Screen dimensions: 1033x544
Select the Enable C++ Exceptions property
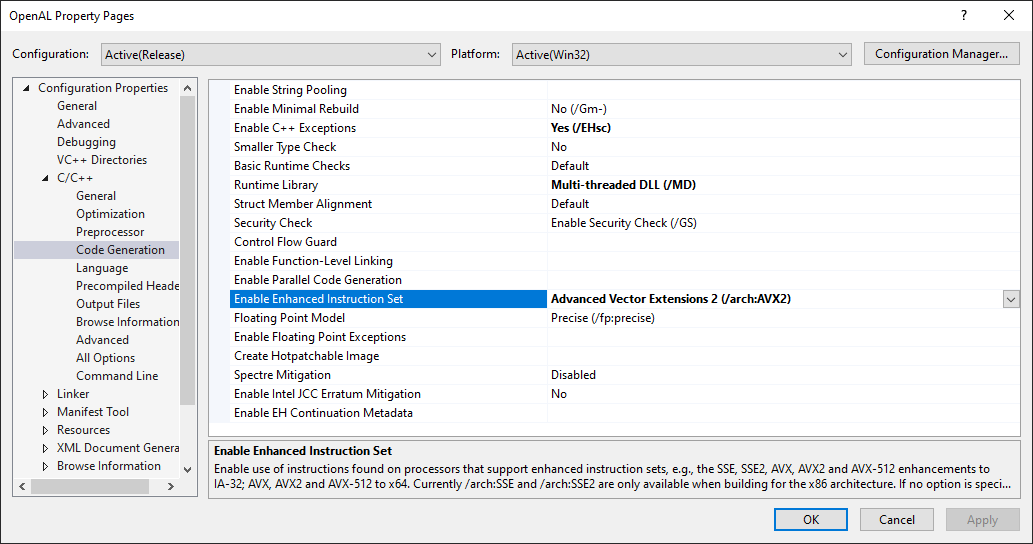click(x=294, y=128)
